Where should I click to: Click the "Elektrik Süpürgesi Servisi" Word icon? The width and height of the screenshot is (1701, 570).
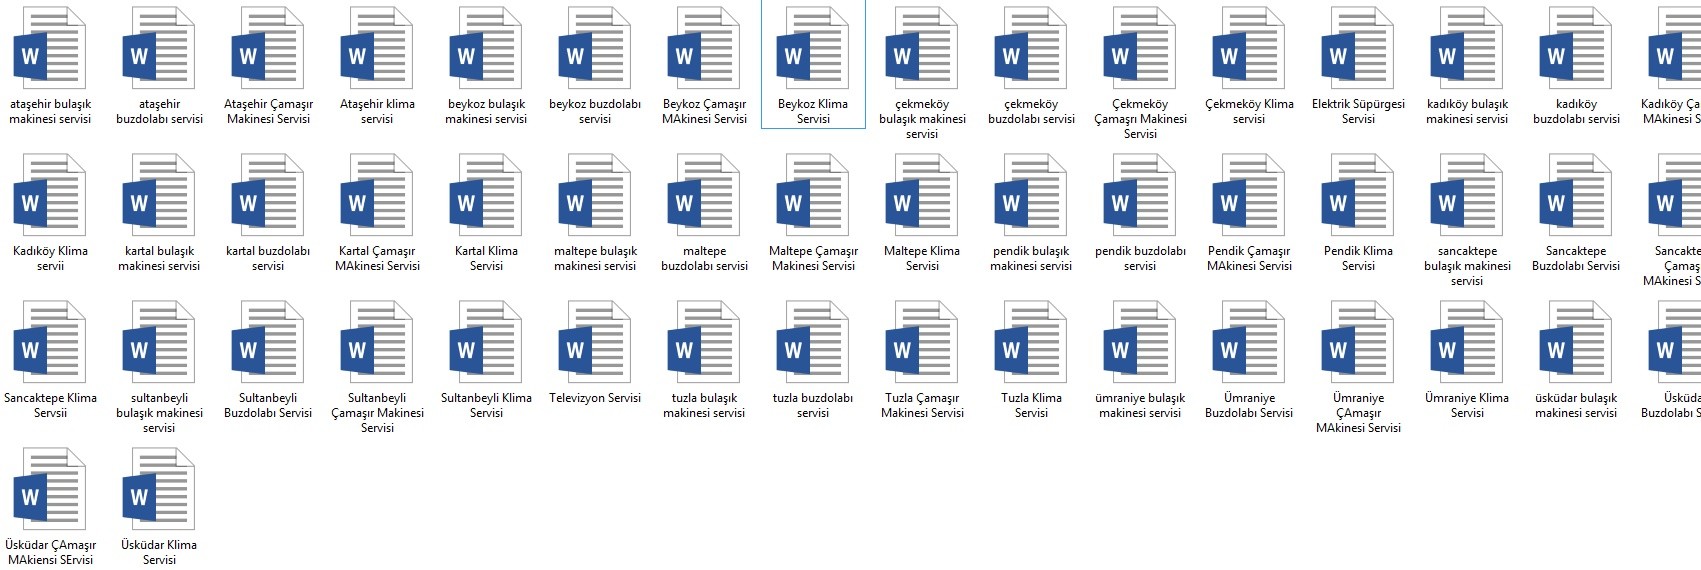coord(1357,48)
